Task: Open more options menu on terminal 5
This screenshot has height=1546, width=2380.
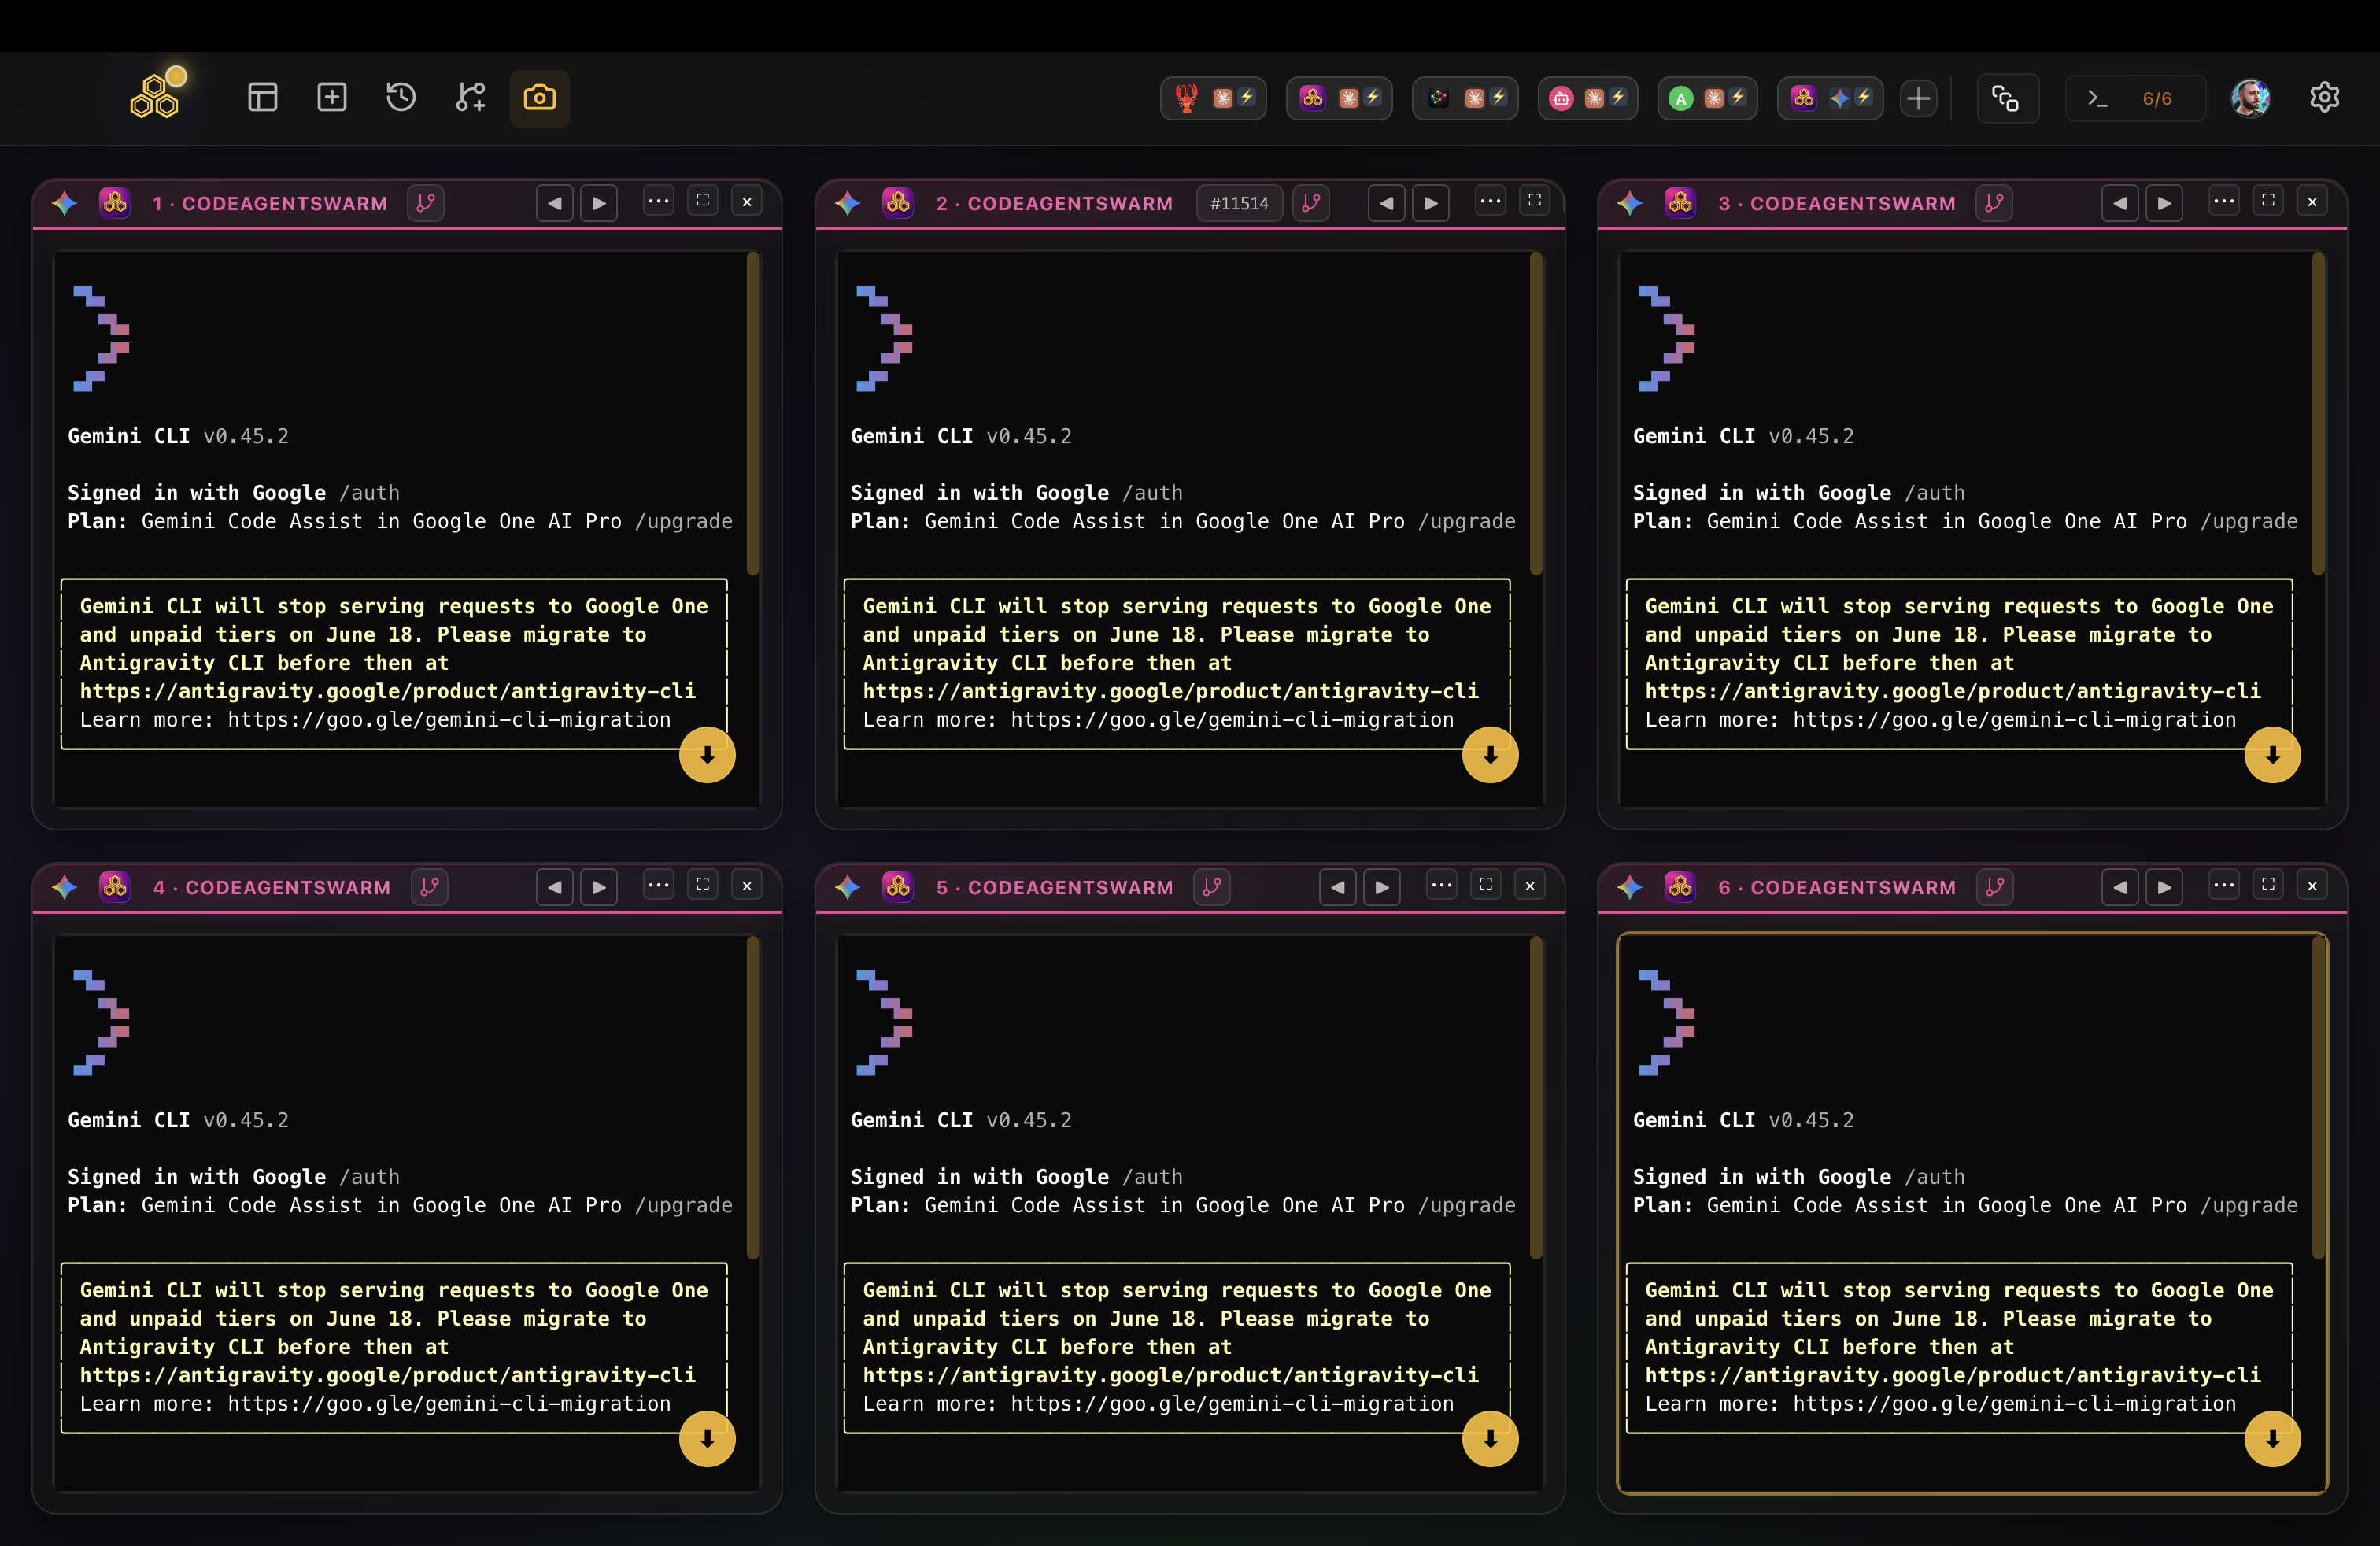Action: [x=1441, y=885]
